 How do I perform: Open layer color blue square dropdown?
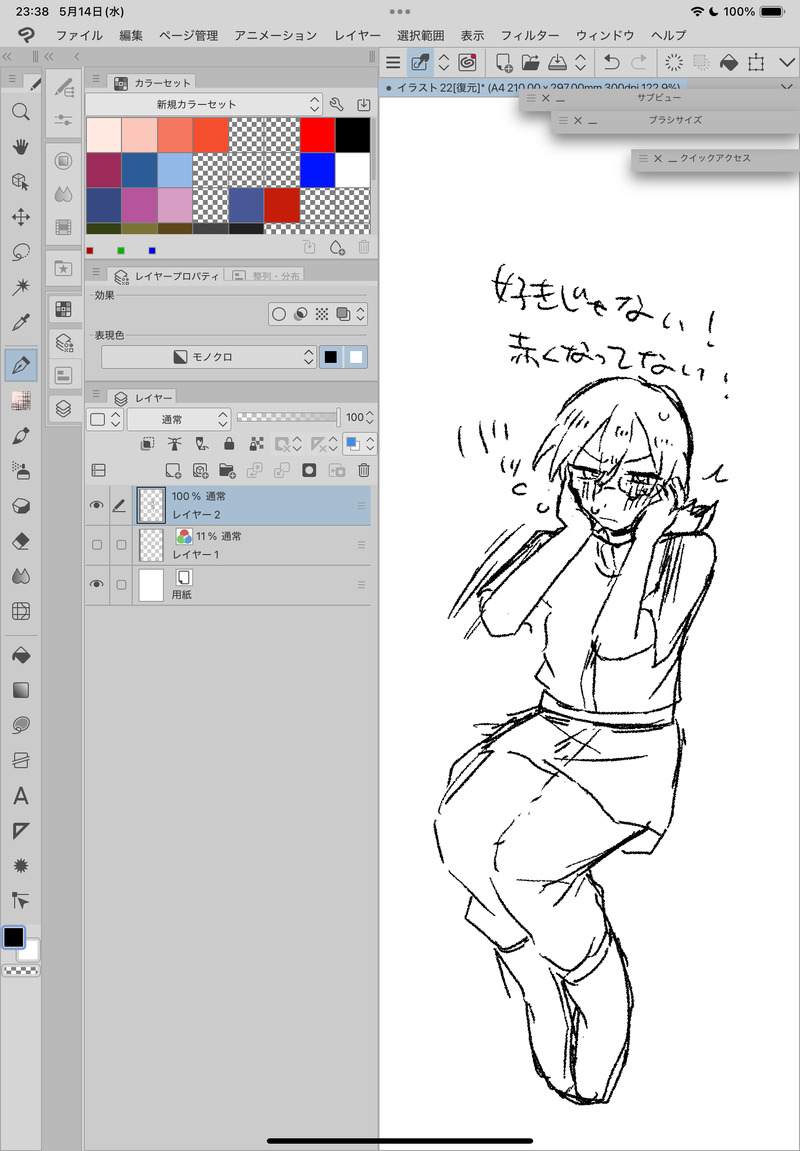point(360,443)
